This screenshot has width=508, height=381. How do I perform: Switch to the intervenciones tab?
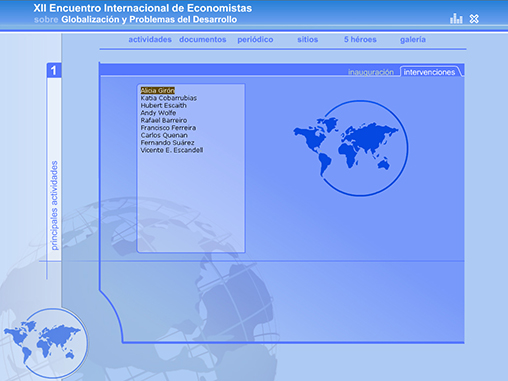[x=429, y=72]
